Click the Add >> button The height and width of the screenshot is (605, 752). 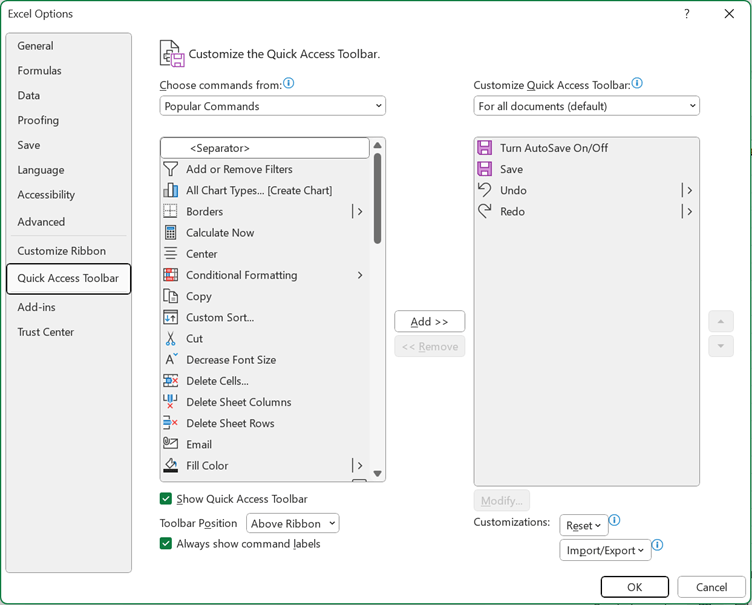tap(429, 321)
